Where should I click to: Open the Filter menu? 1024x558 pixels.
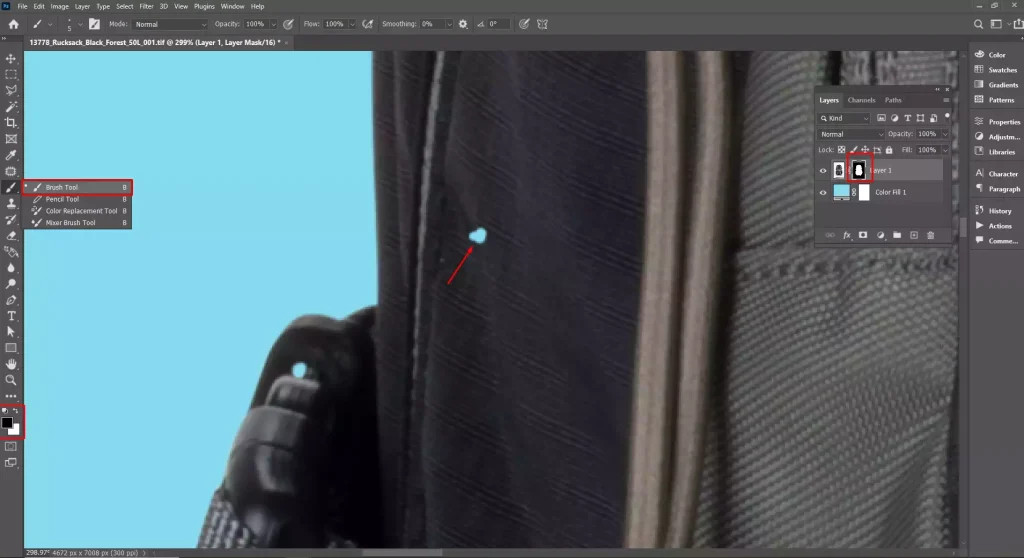(146, 7)
